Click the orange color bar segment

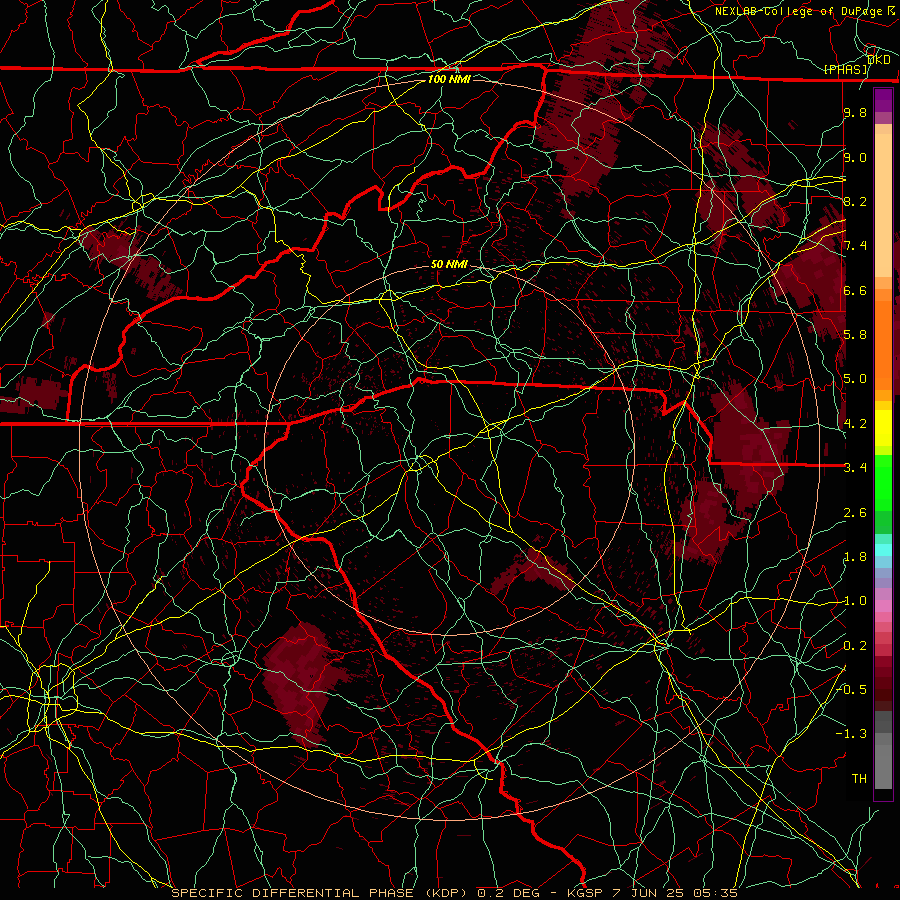coord(883,345)
